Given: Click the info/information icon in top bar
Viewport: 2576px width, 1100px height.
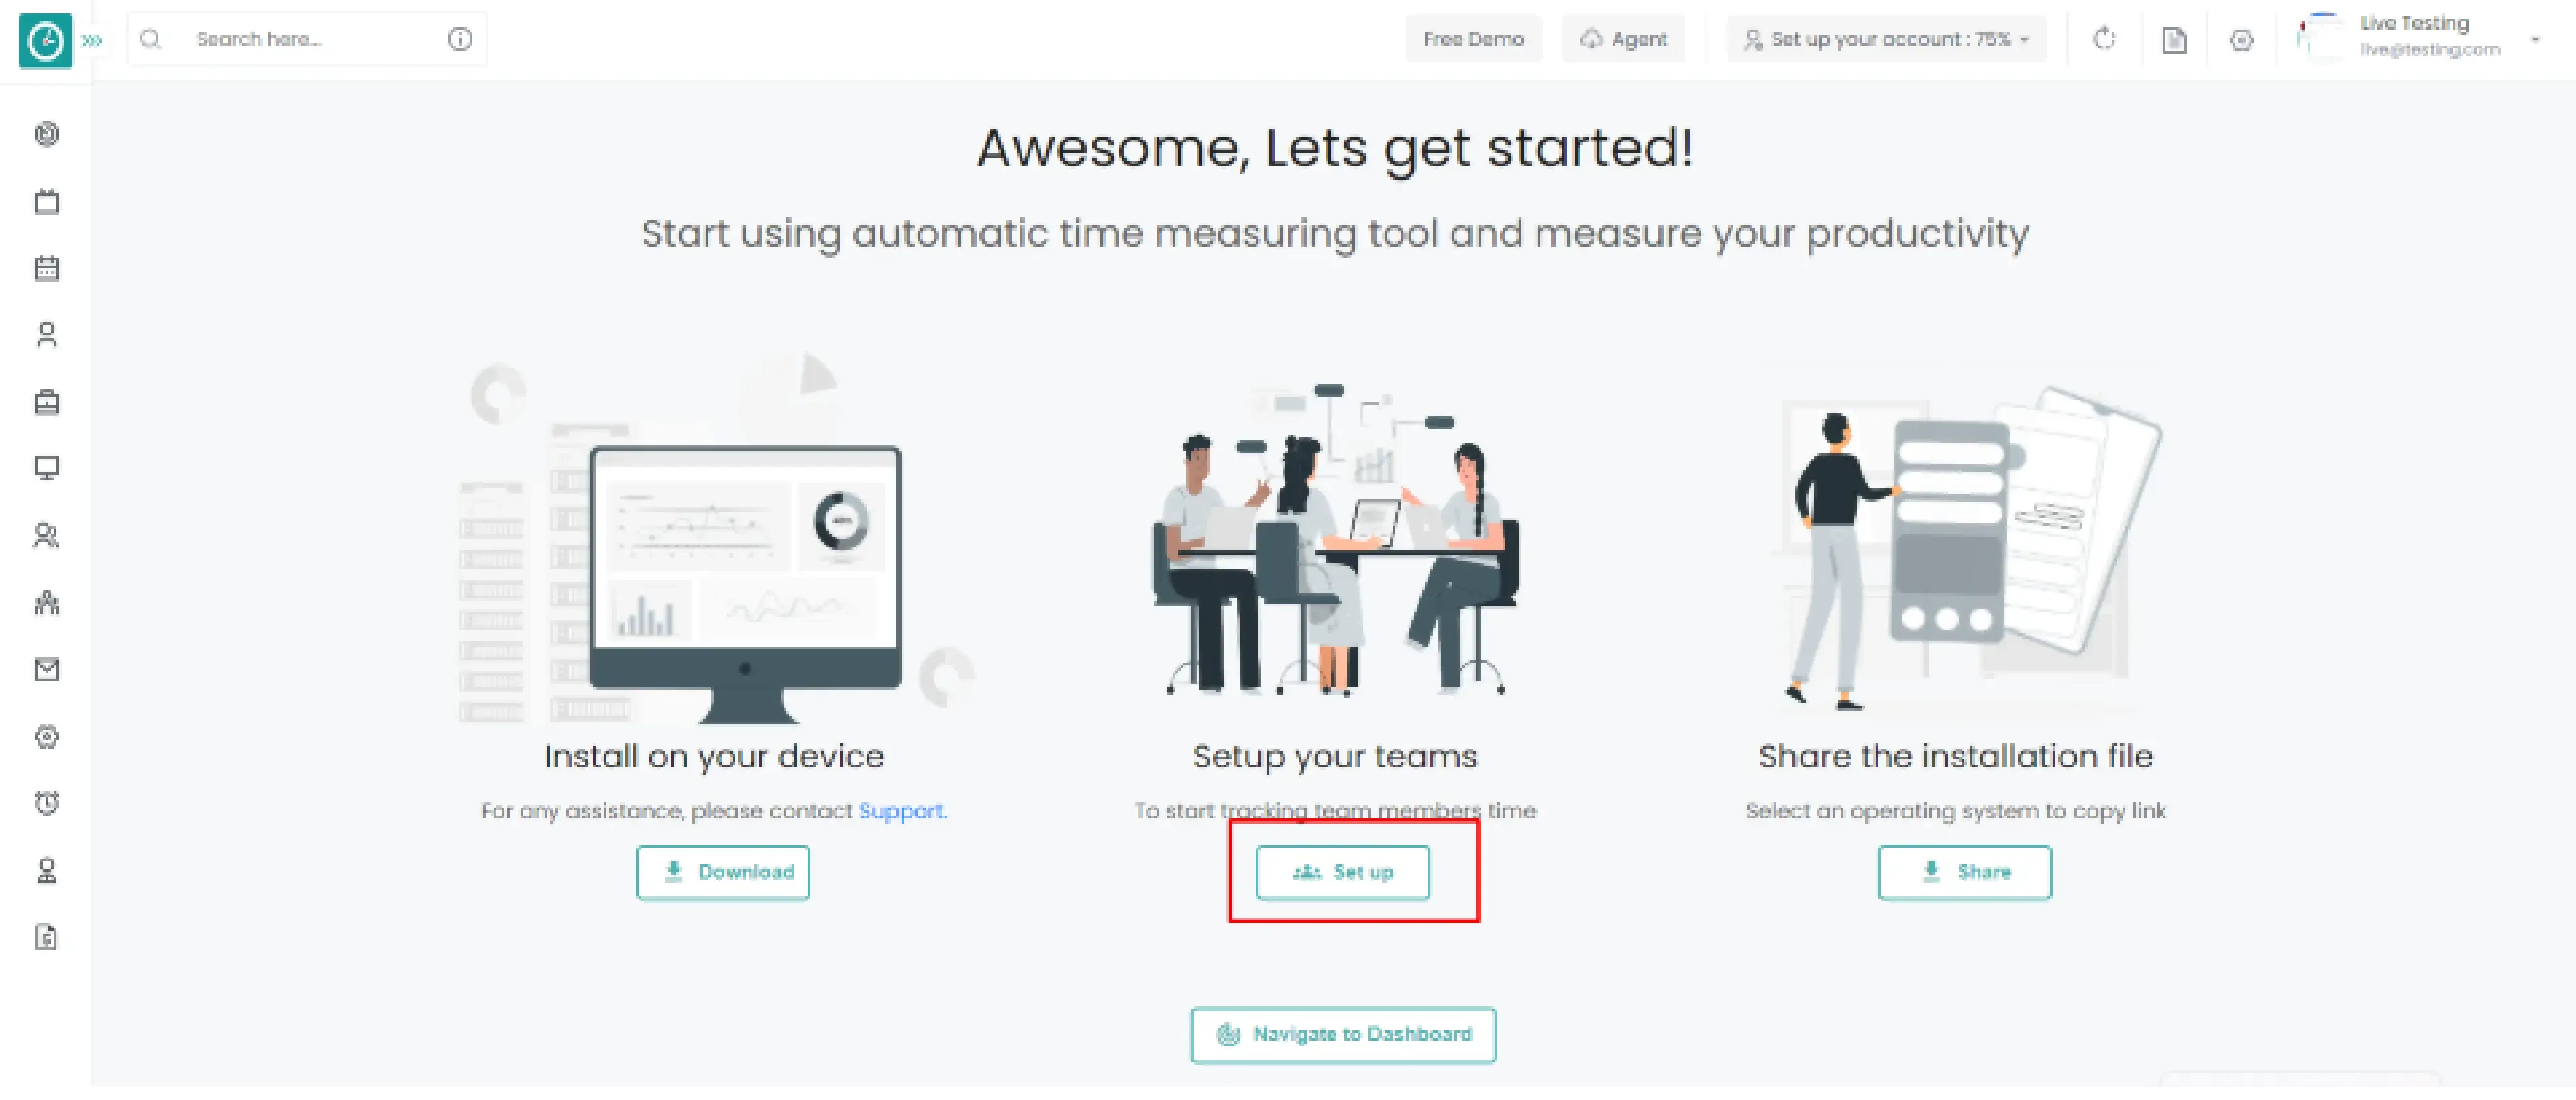Looking at the screenshot, I should (x=460, y=38).
